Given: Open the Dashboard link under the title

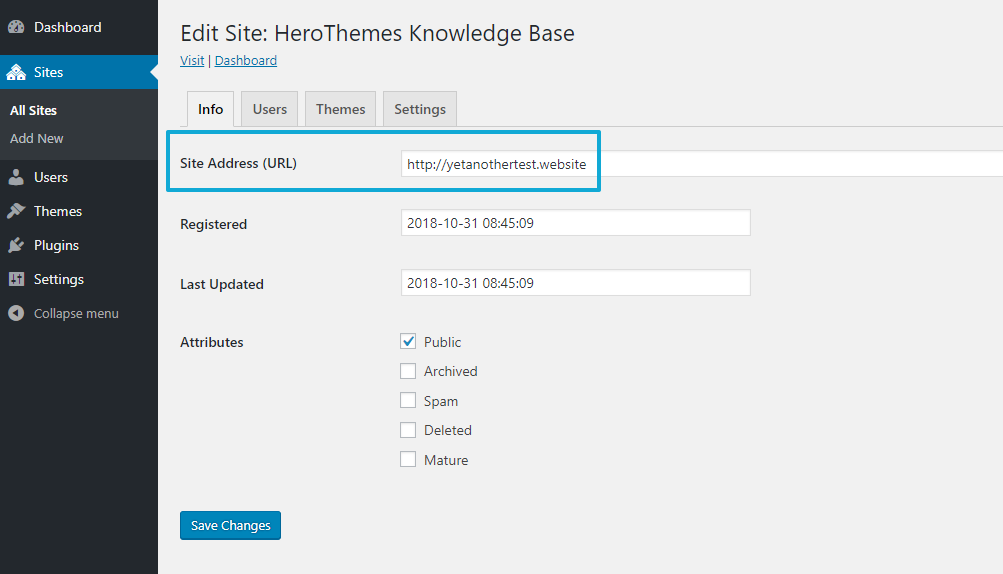Looking at the screenshot, I should coord(246,60).
